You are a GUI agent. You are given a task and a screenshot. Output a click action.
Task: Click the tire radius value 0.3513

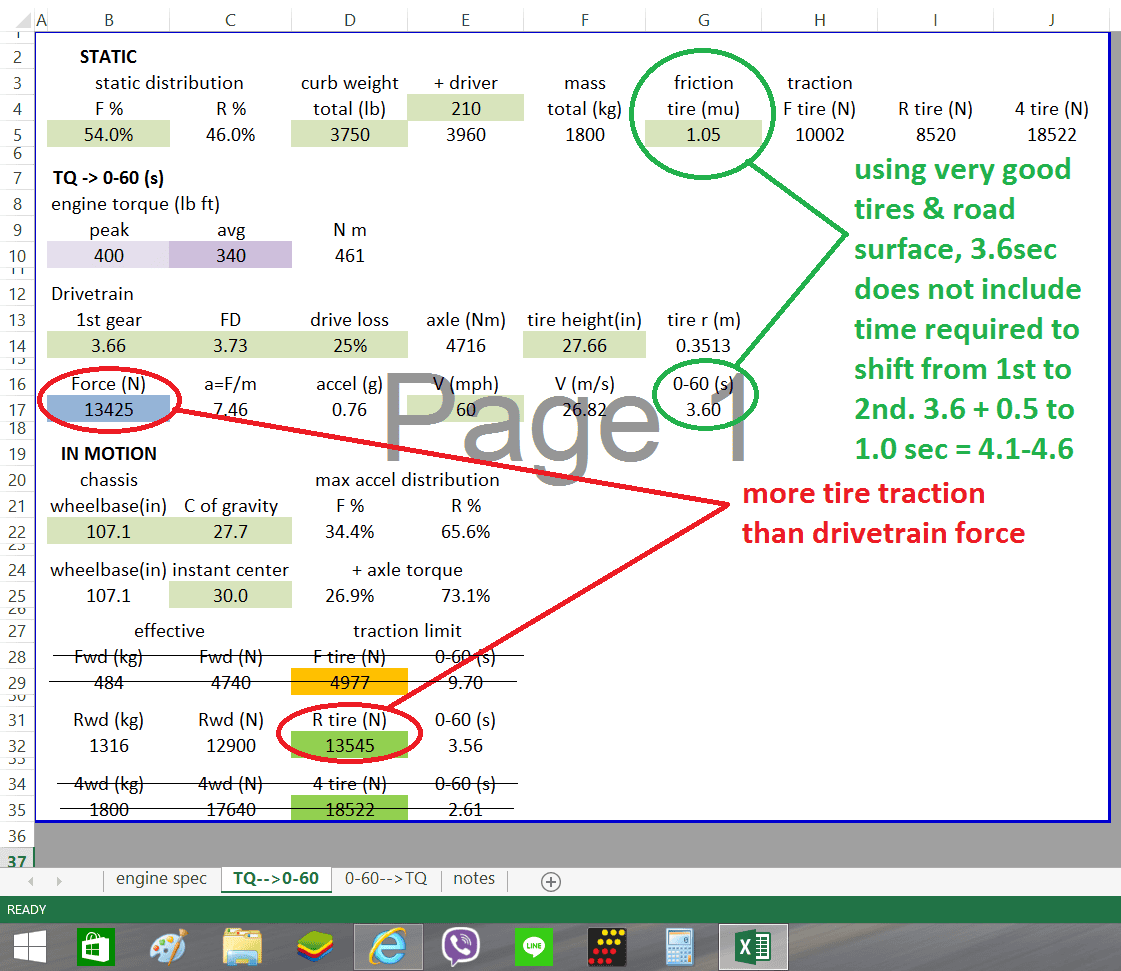[703, 345]
